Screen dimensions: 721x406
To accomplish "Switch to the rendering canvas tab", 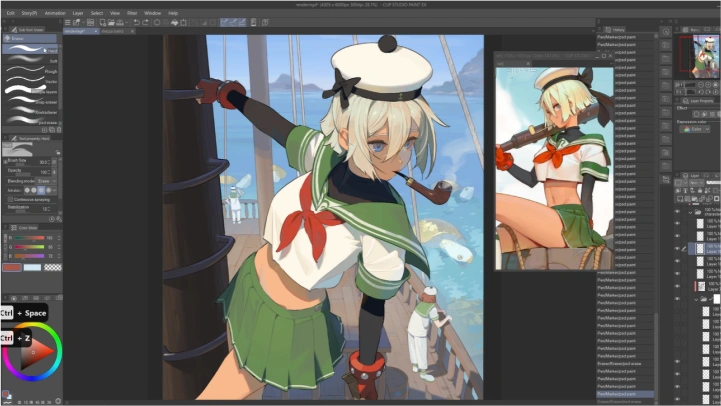I will click(x=81, y=31).
